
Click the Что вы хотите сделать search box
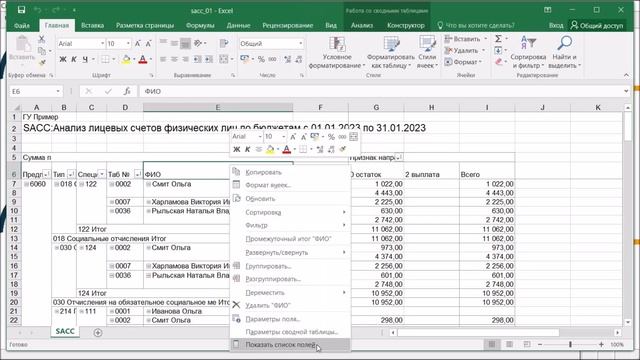click(476, 25)
